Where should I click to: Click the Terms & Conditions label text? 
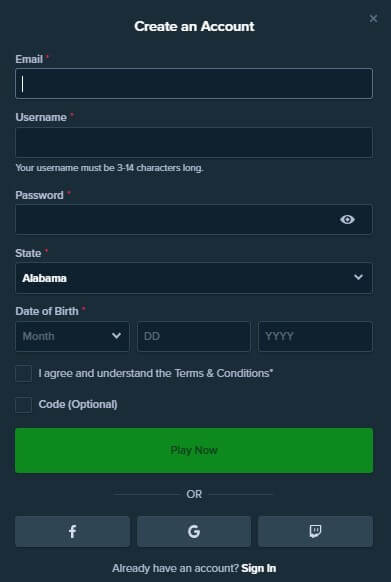156,373
